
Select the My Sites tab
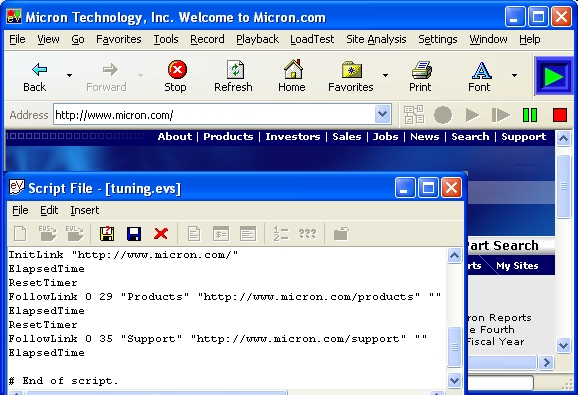pyautogui.click(x=517, y=266)
